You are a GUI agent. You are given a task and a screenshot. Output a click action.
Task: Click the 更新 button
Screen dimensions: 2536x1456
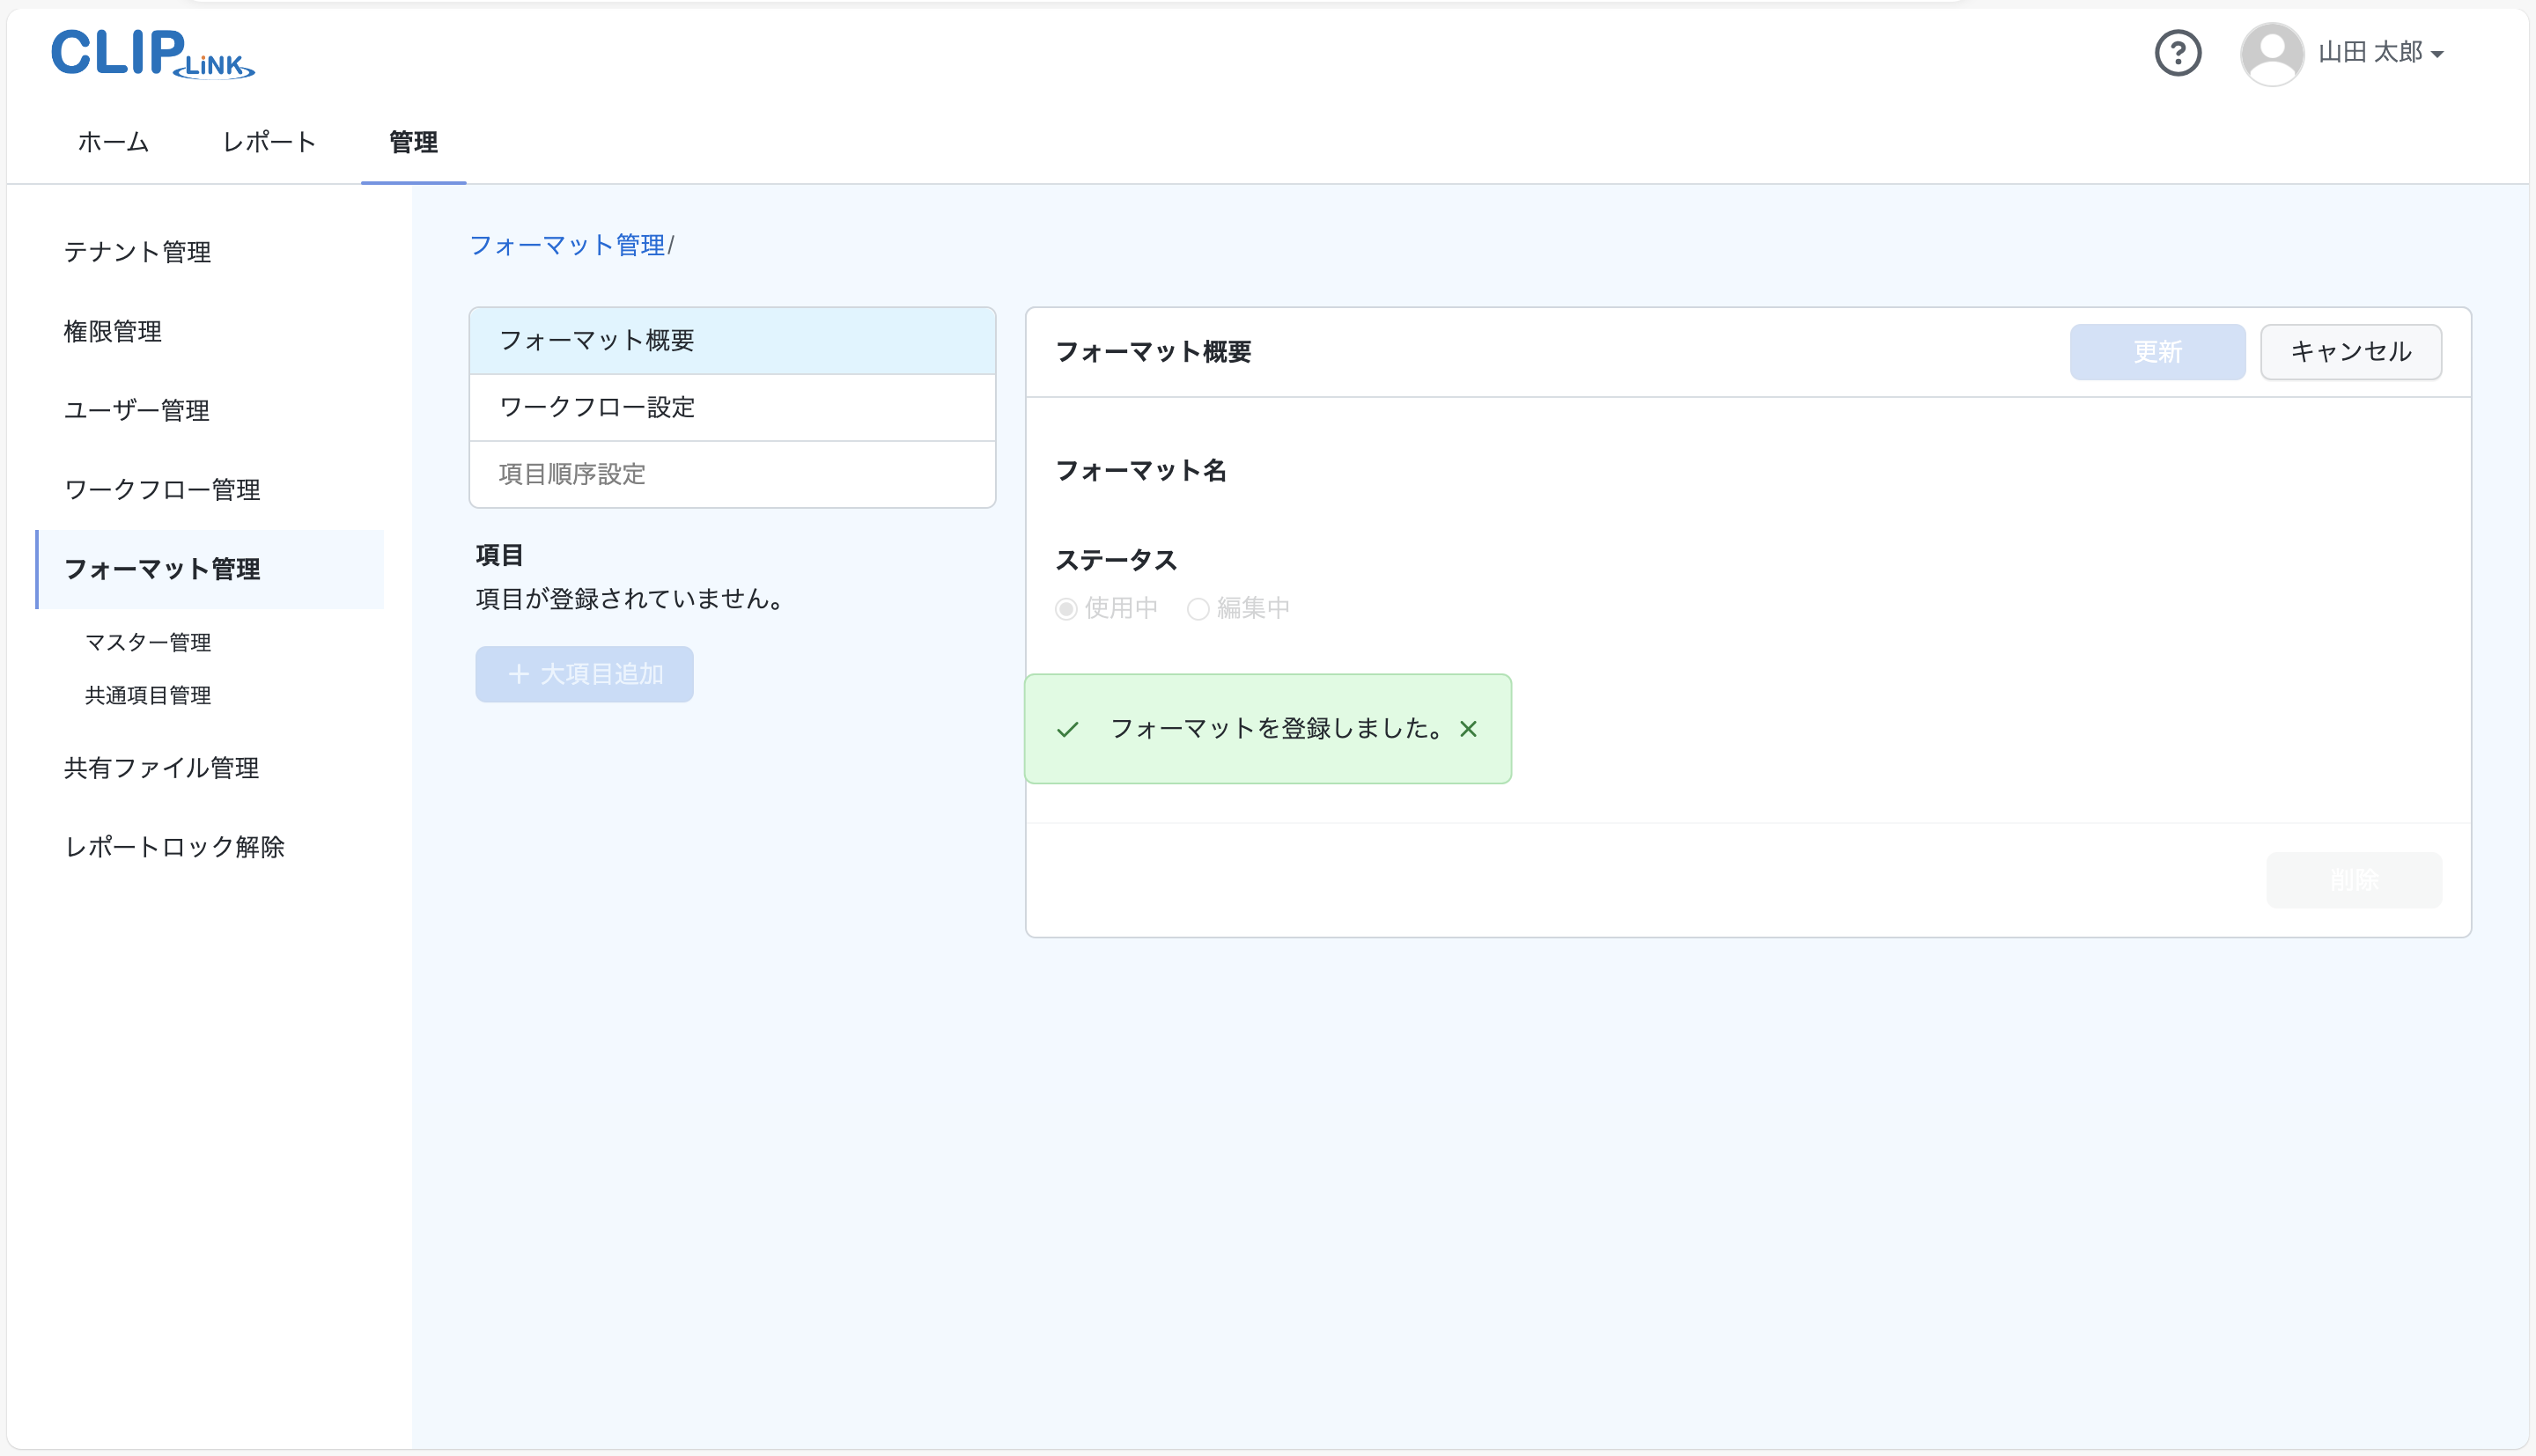tap(2158, 351)
